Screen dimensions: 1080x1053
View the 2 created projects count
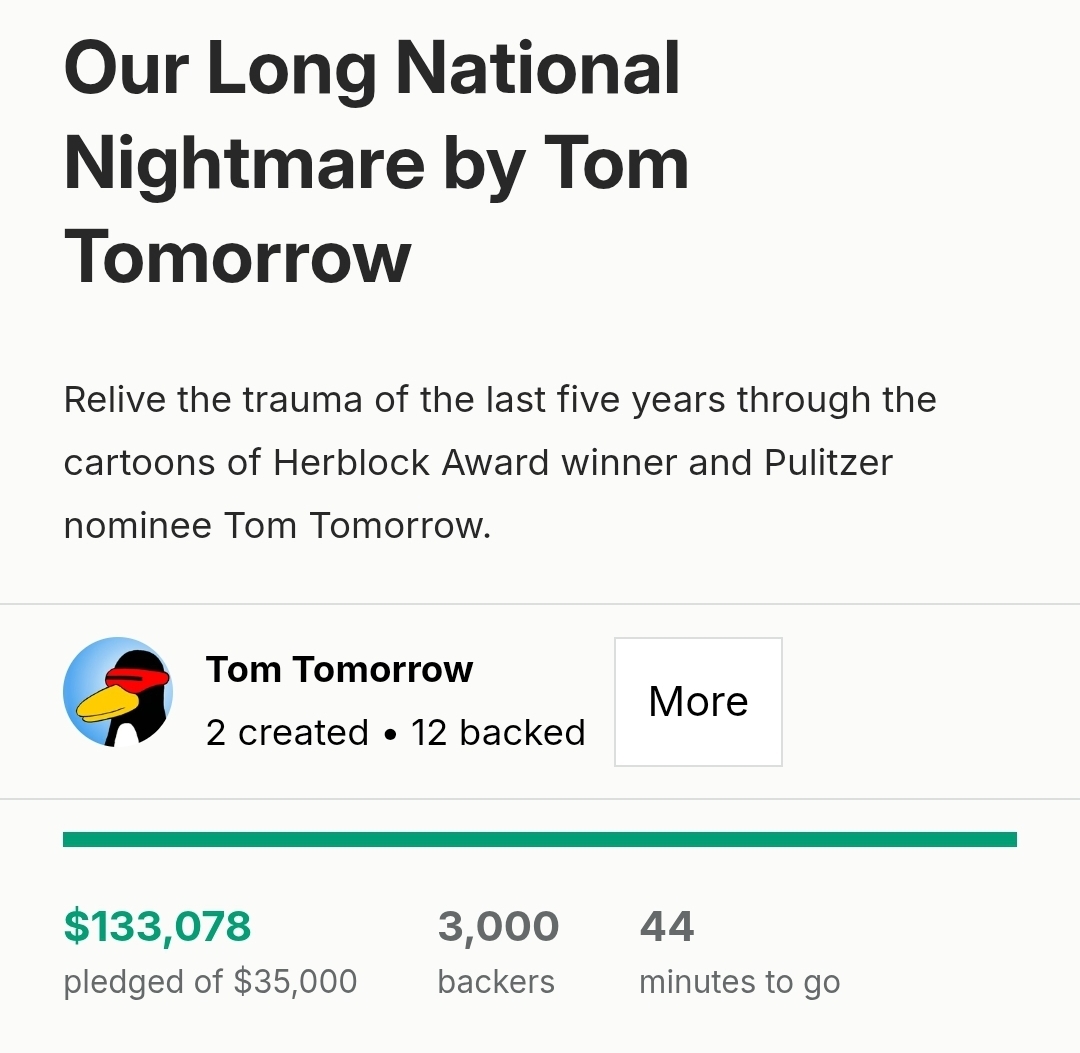tap(287, 733)
